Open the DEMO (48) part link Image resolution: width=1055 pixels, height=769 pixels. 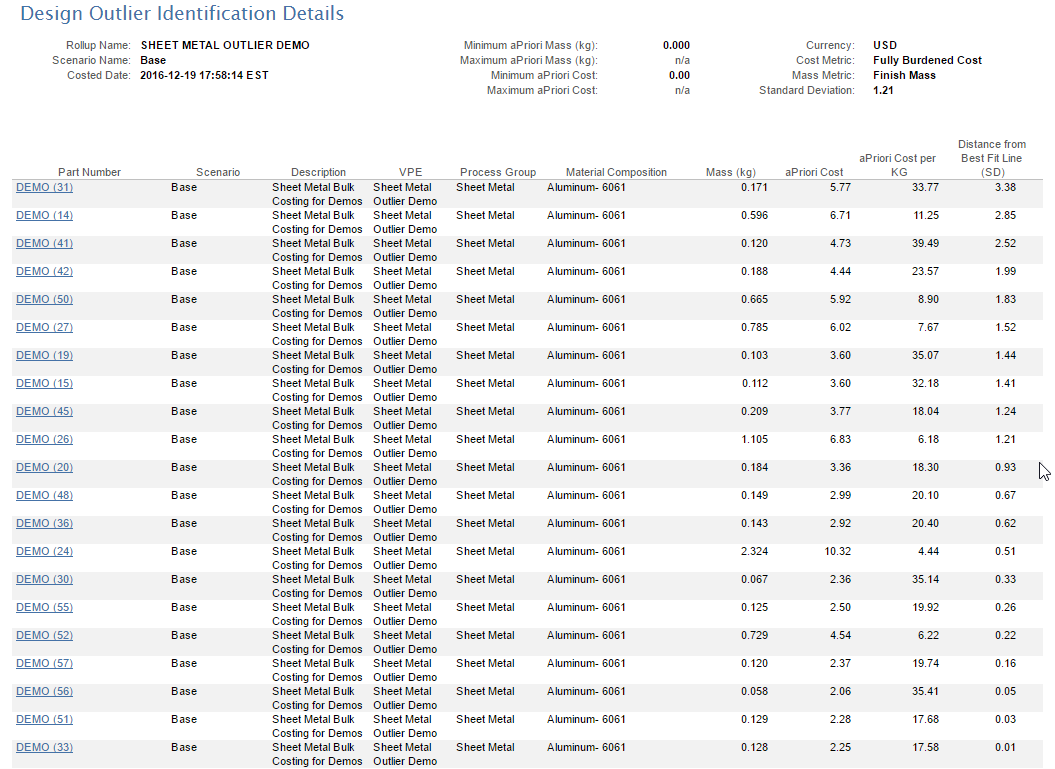[x=44, y=495]
